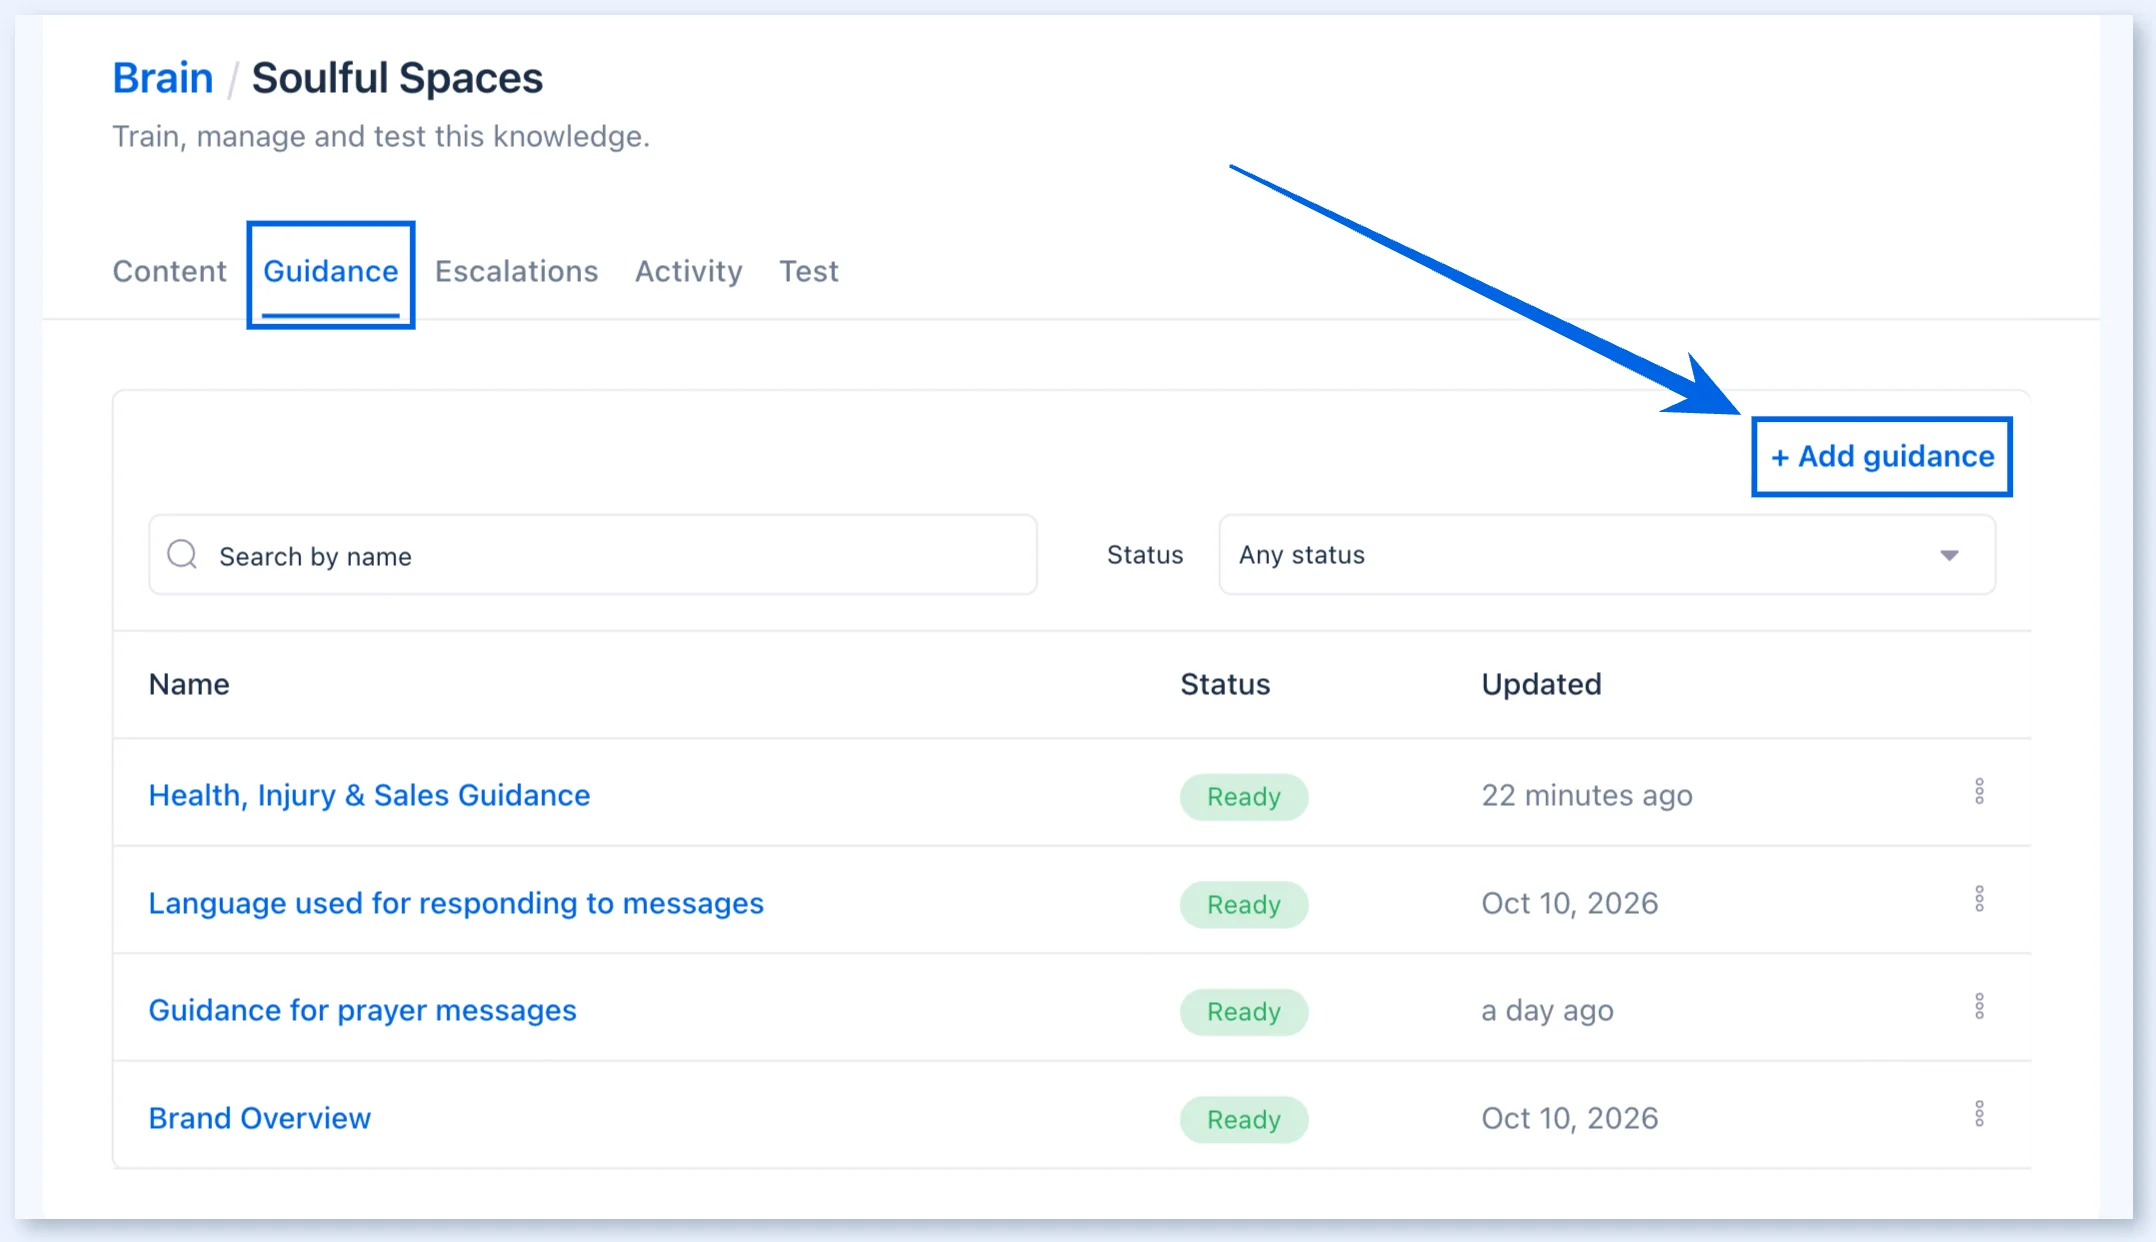Open the Escalations tab
2156x1242 pixels.
[x=516, y=271]
